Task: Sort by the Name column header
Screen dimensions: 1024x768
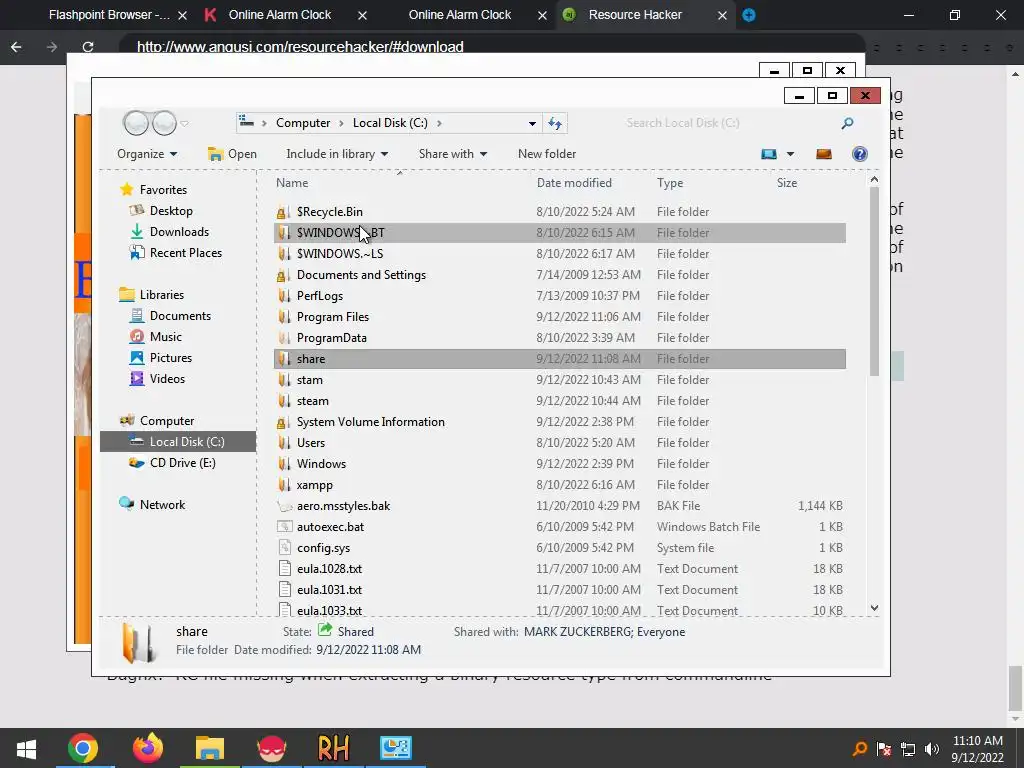Action: (292, 183)
